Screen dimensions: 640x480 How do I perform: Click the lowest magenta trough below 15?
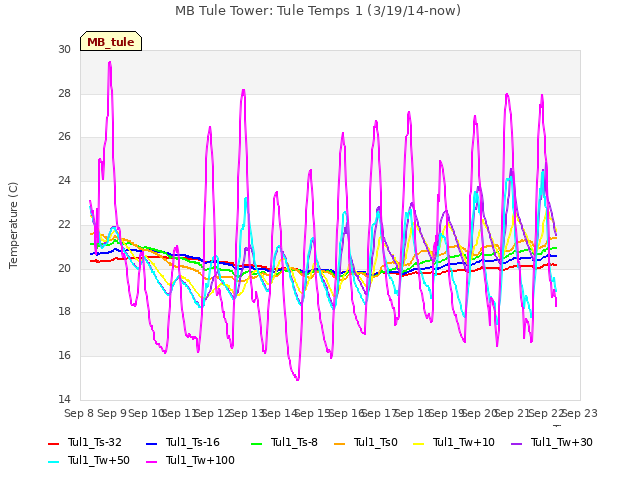click(x=297, y=379)
